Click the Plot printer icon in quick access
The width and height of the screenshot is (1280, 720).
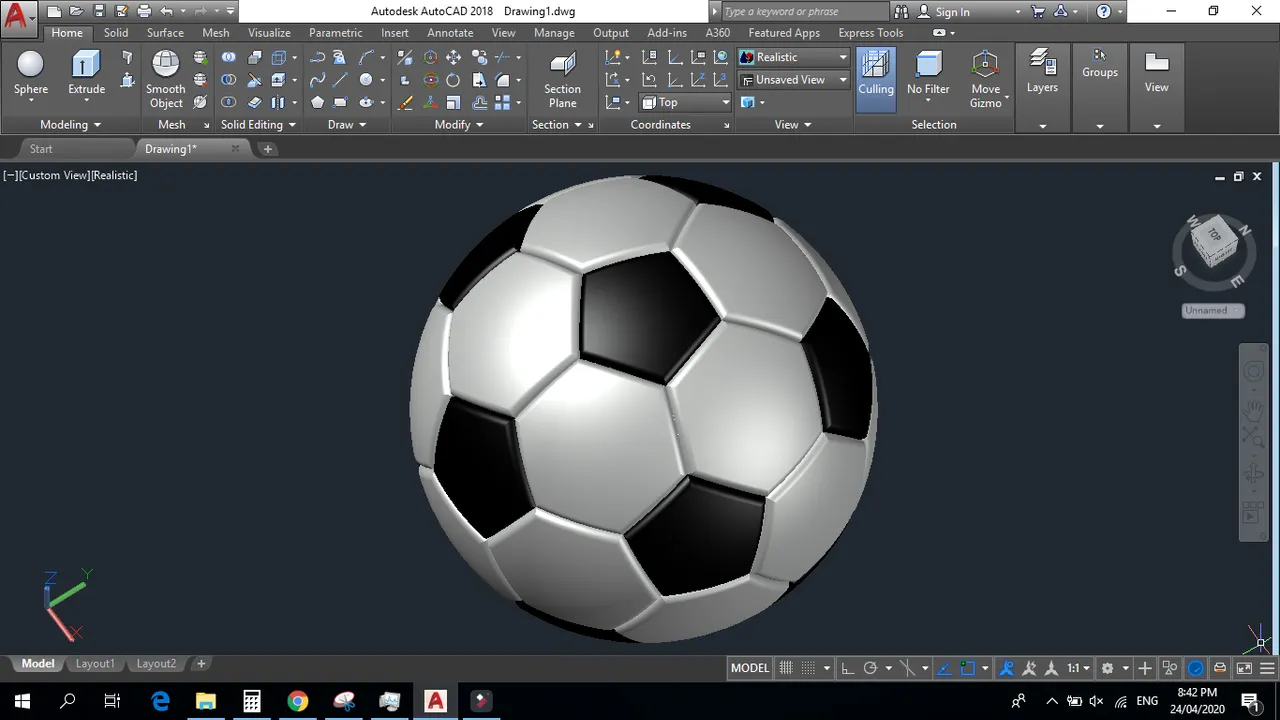click(x=144, y=12)
